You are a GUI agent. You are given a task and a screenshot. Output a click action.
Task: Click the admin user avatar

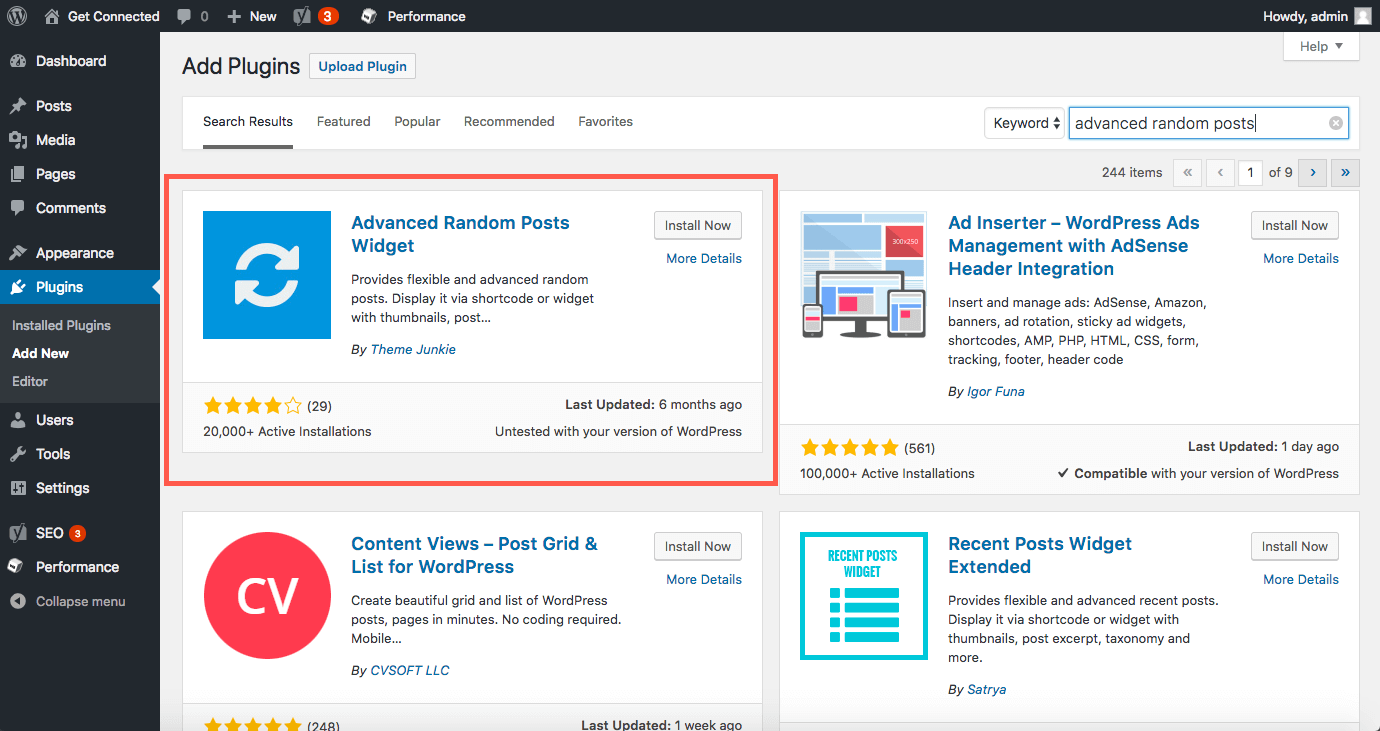(1362, 16)
